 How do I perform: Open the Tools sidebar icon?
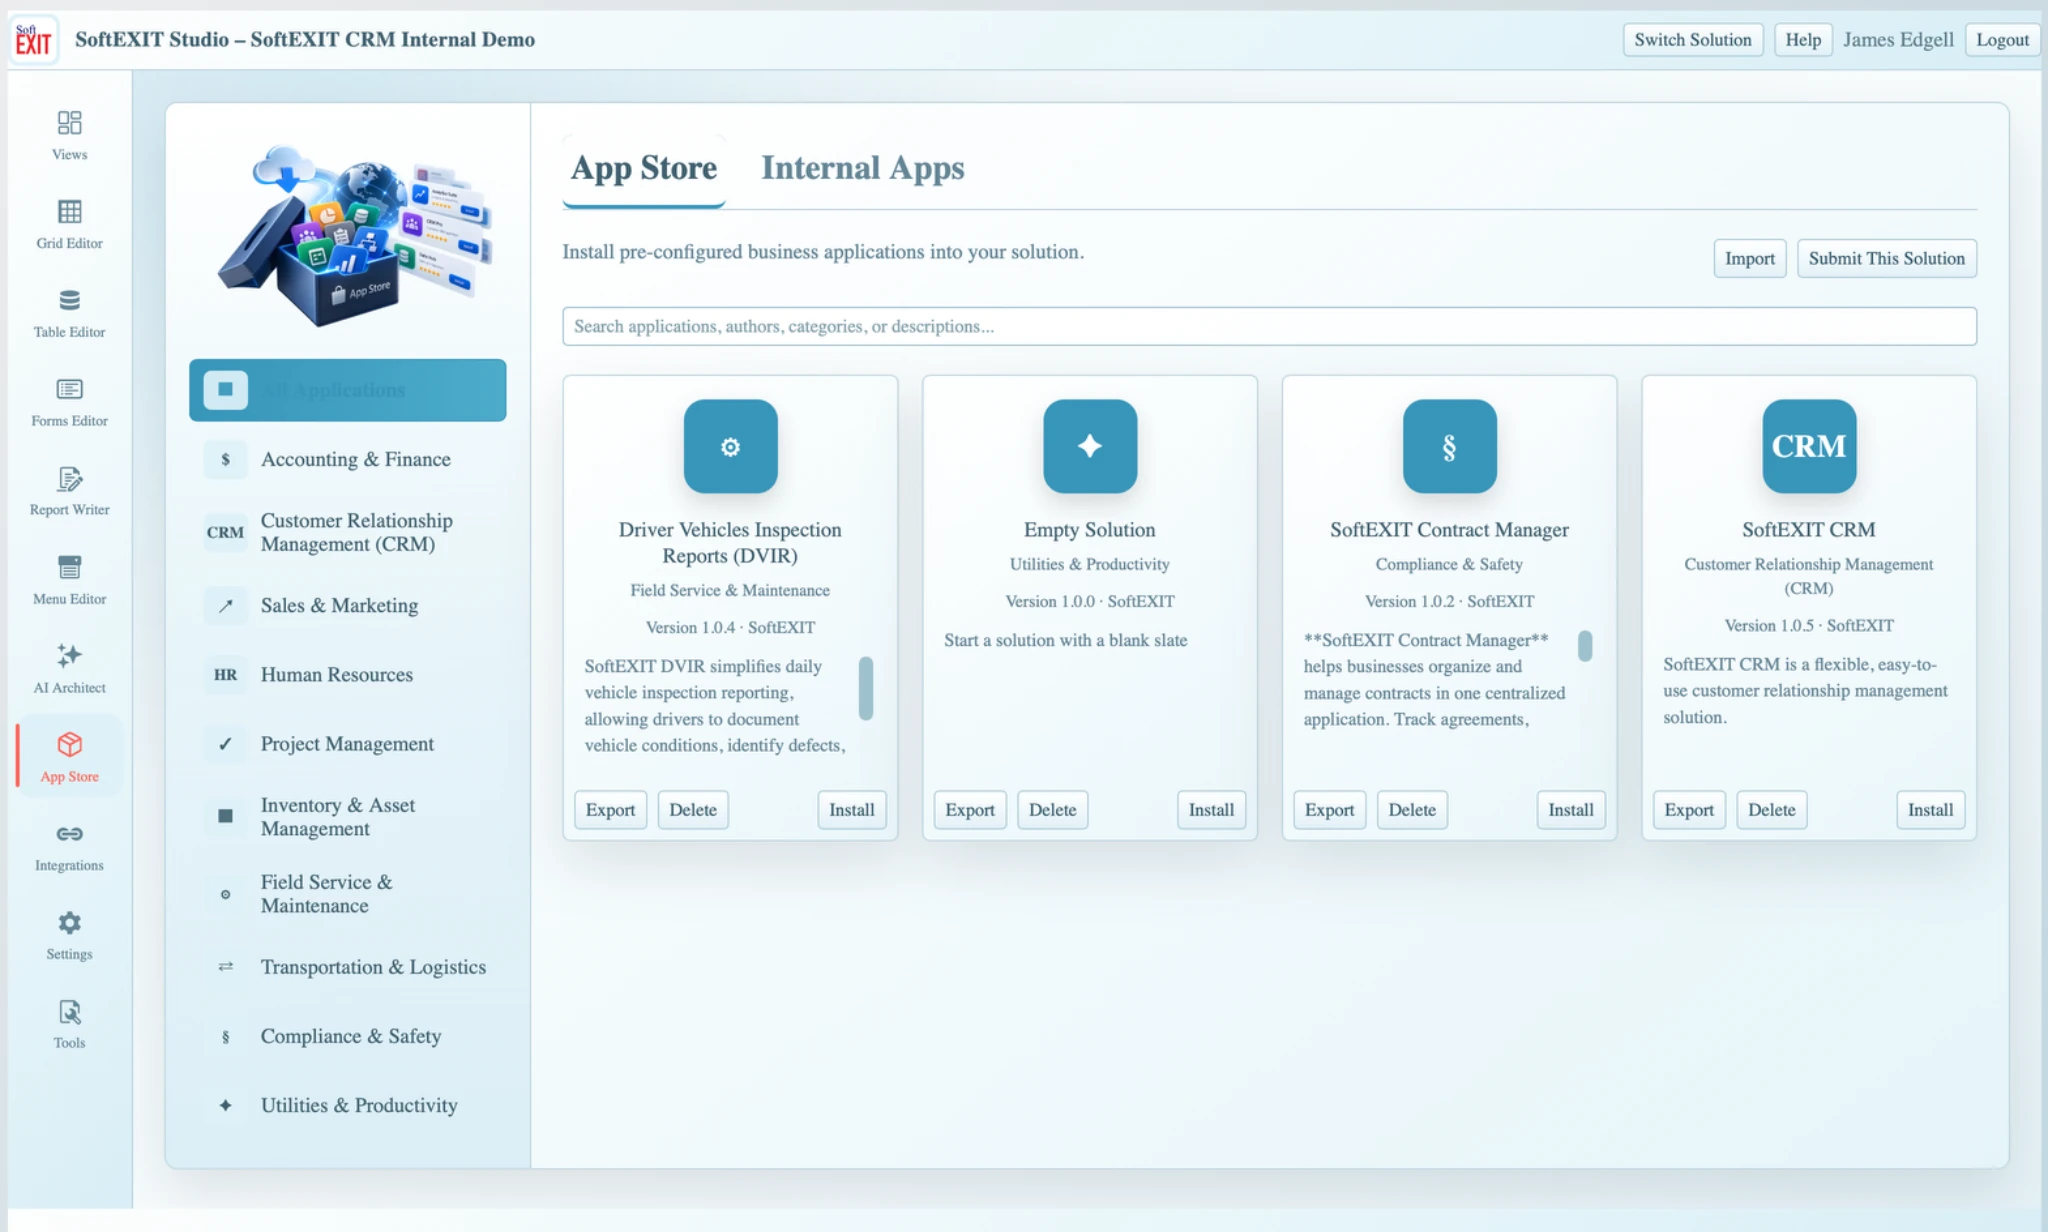coord(69,1011)
